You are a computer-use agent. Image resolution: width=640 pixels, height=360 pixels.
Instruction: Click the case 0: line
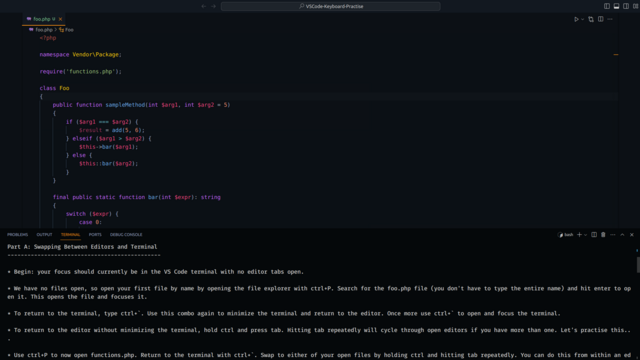pos(90,222)
